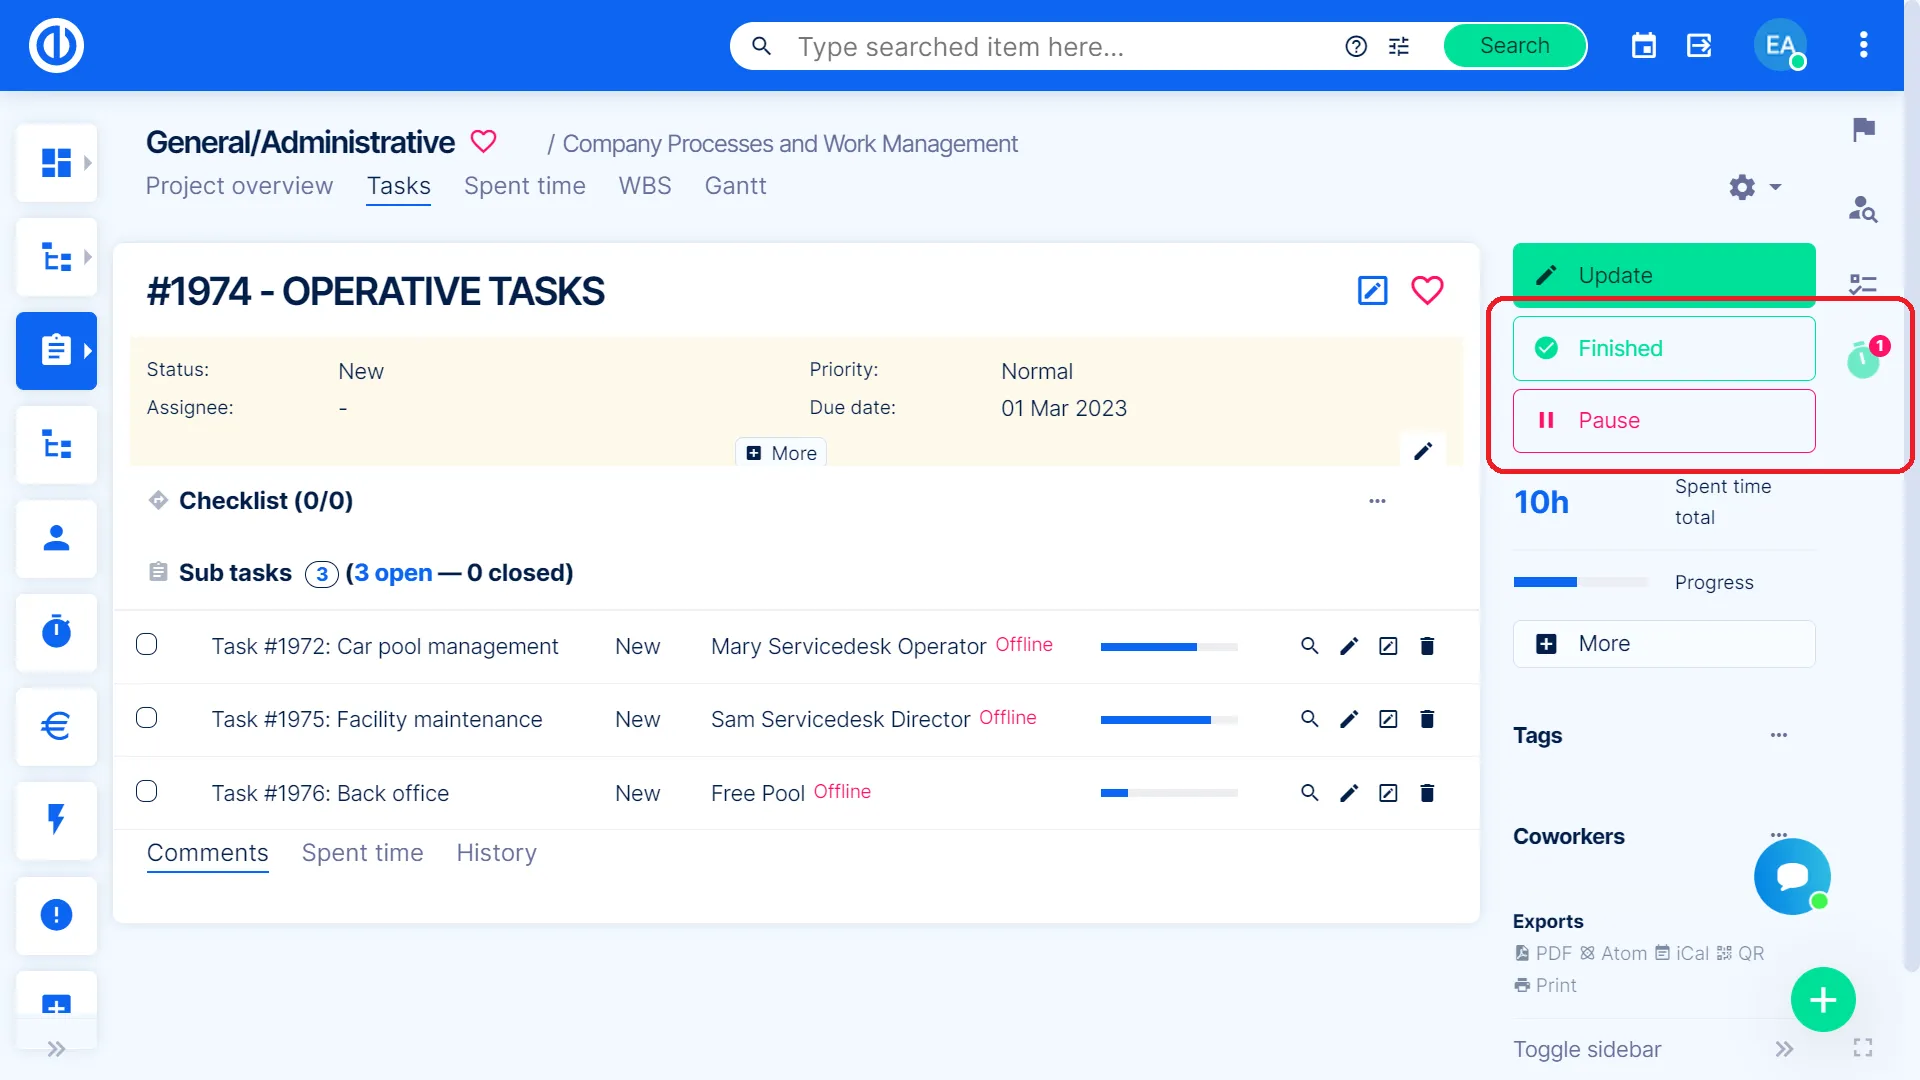The width and height of the screenshot is (1920, 1080).
Task: Expand the left sidebar with double chevron
Action: (56, 1049)
